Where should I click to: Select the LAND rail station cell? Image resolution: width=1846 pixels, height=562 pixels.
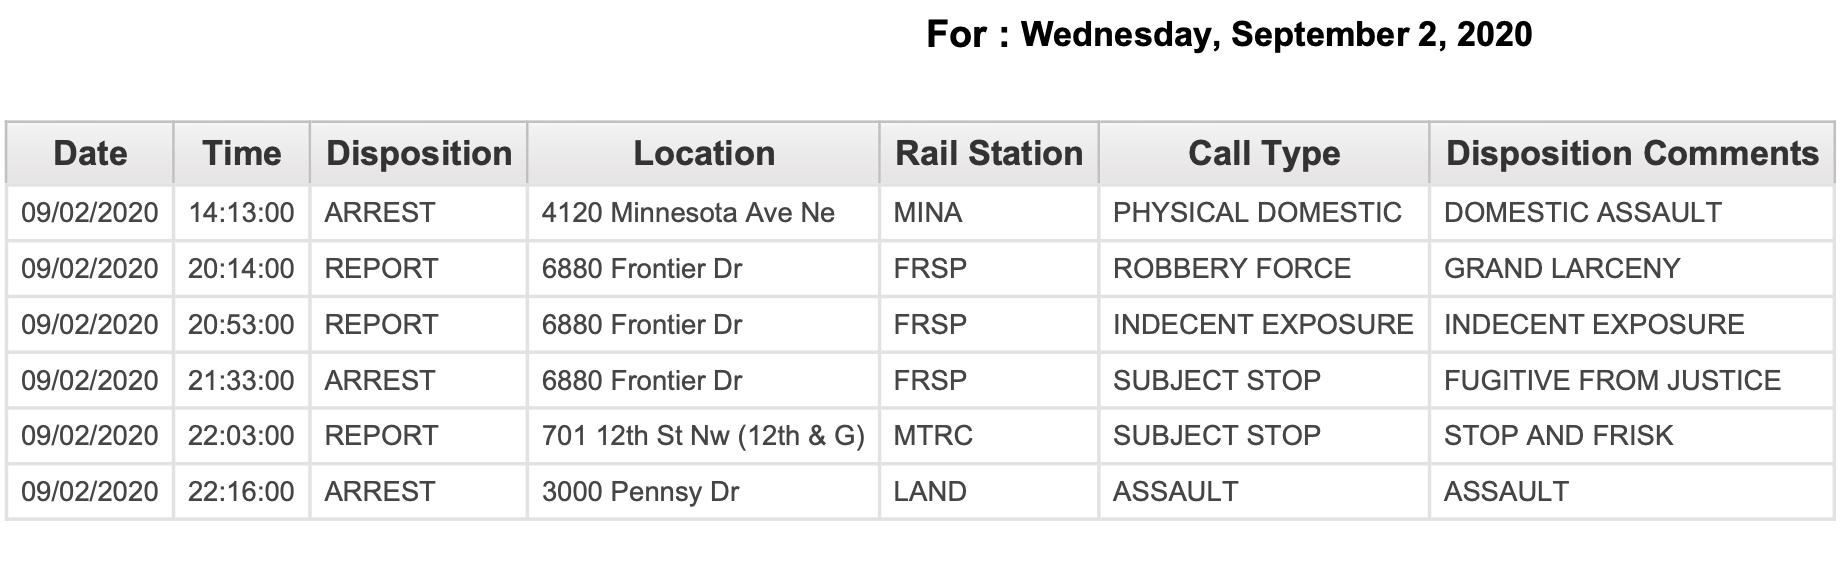click(x=989, y=492)
